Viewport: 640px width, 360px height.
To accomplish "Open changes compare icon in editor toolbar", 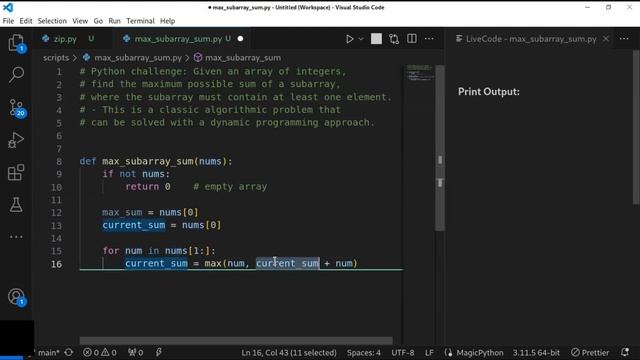I will point(394,39).
